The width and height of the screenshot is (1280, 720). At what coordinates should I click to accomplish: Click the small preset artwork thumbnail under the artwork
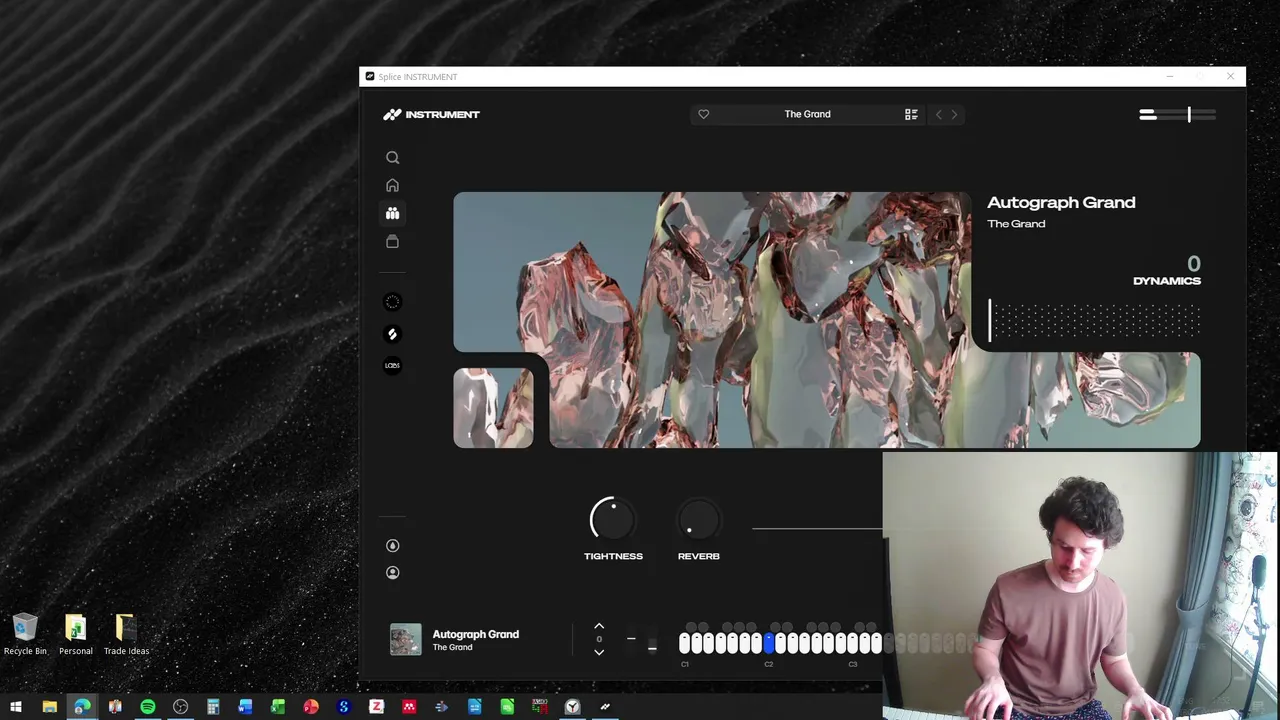493,408
